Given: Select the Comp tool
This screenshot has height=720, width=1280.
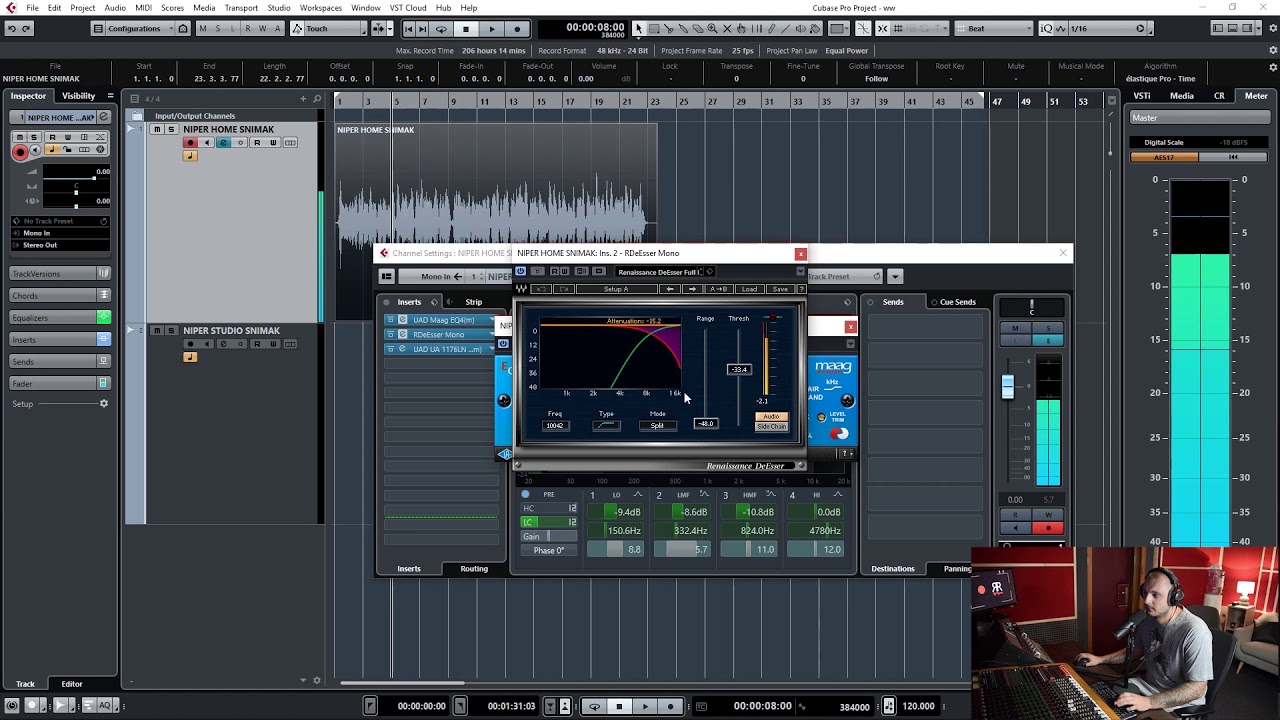Looking at the screenshot, I should pos(740,28).
